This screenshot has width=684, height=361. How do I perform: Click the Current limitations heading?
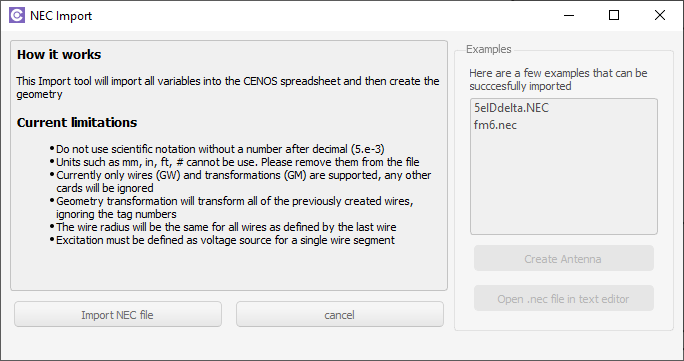click(x=77, y=123)
